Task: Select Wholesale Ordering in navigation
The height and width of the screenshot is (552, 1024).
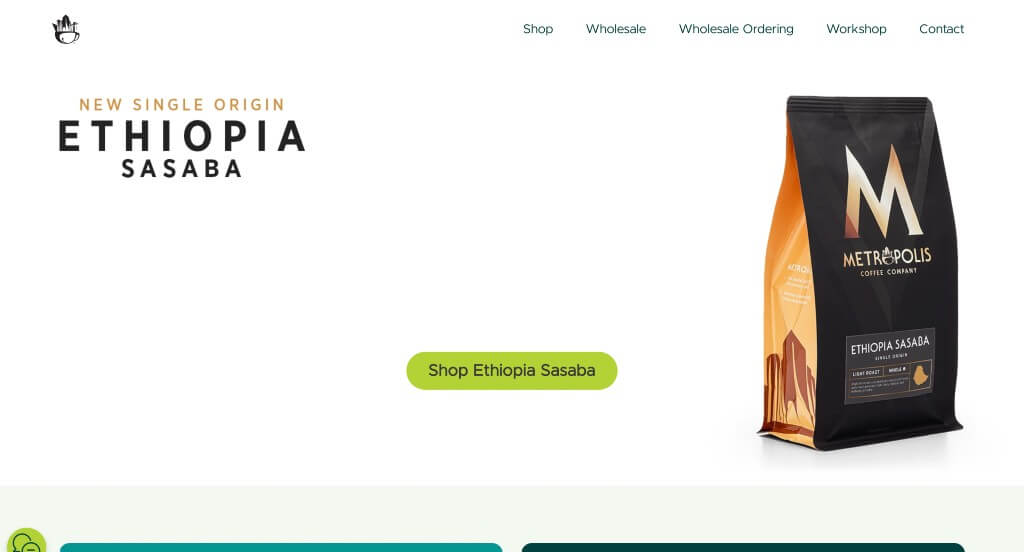Action: coord(736,29)
